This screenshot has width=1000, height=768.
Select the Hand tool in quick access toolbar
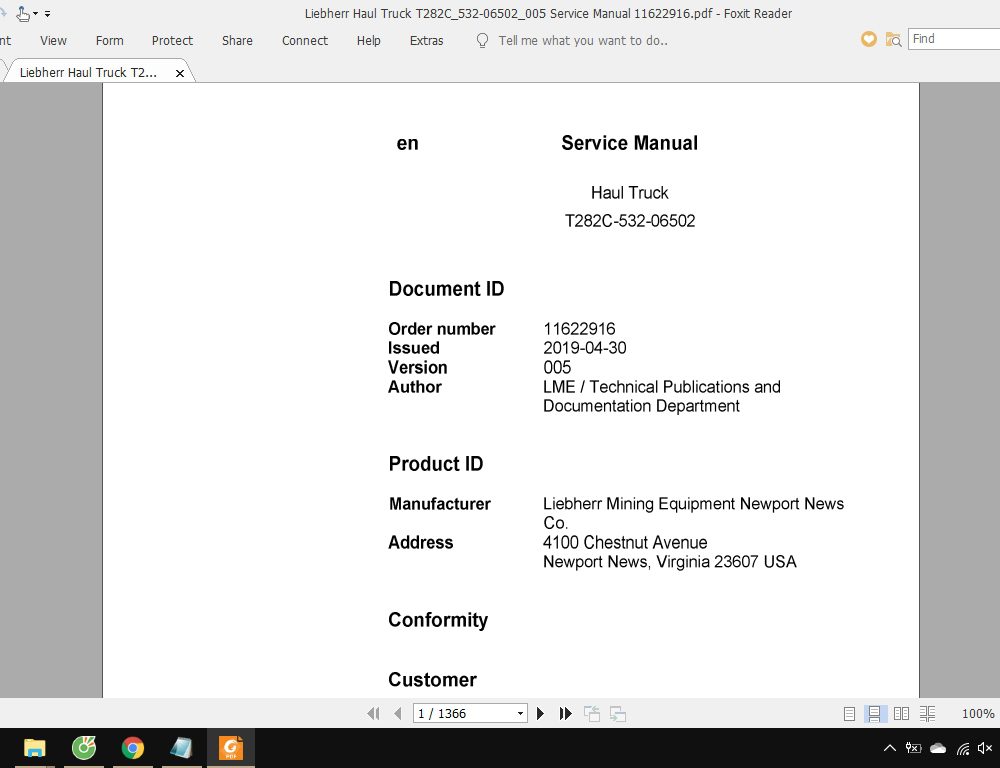tap(22, 13)
